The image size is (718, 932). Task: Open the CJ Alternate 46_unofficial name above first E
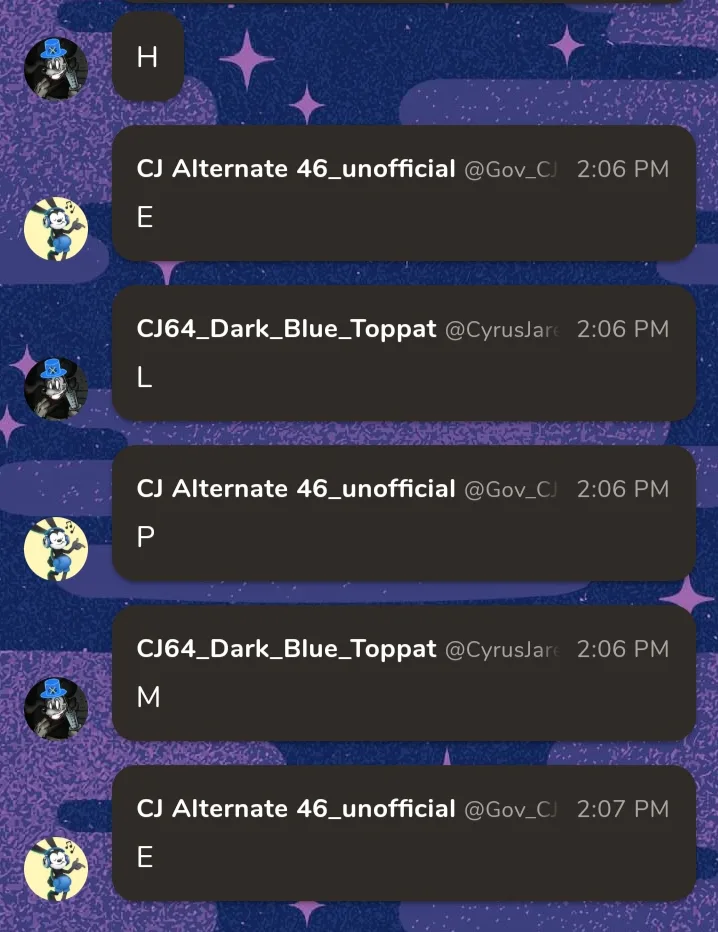click(296, 169)
